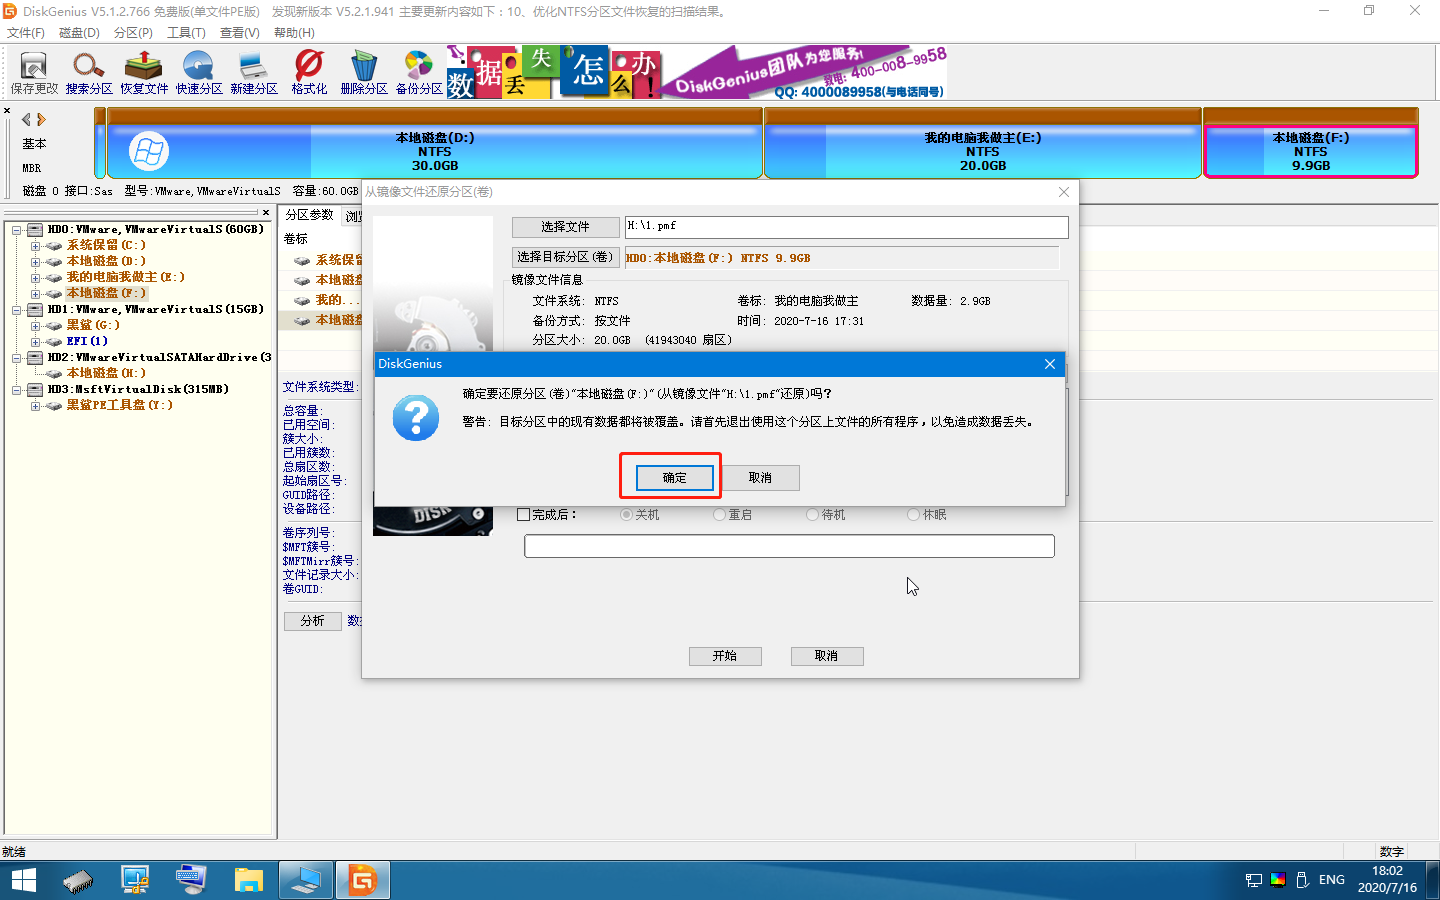
Task: Switch to the 分区参数 tab
Action: coord(309,215)
